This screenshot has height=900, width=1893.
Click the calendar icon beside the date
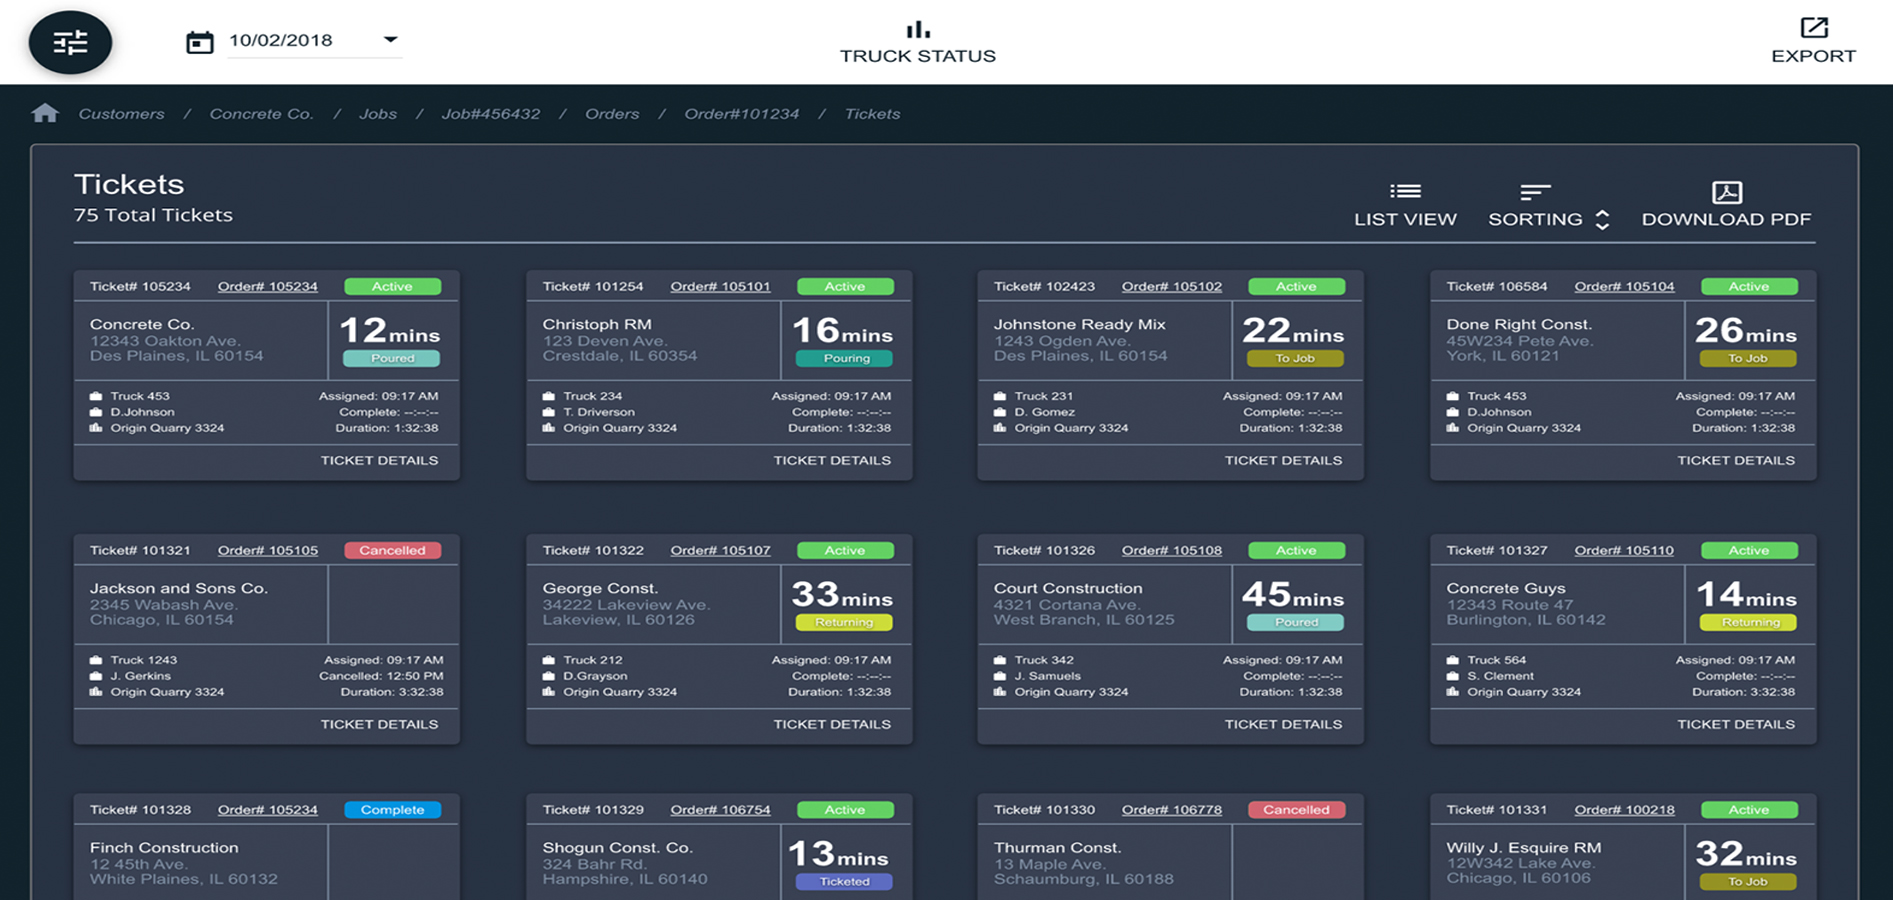point(200,41)
